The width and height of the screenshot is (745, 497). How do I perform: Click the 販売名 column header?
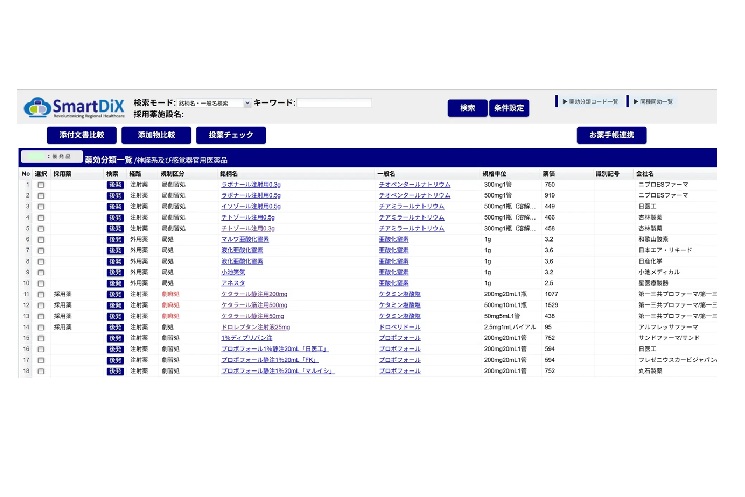[229, 174]
